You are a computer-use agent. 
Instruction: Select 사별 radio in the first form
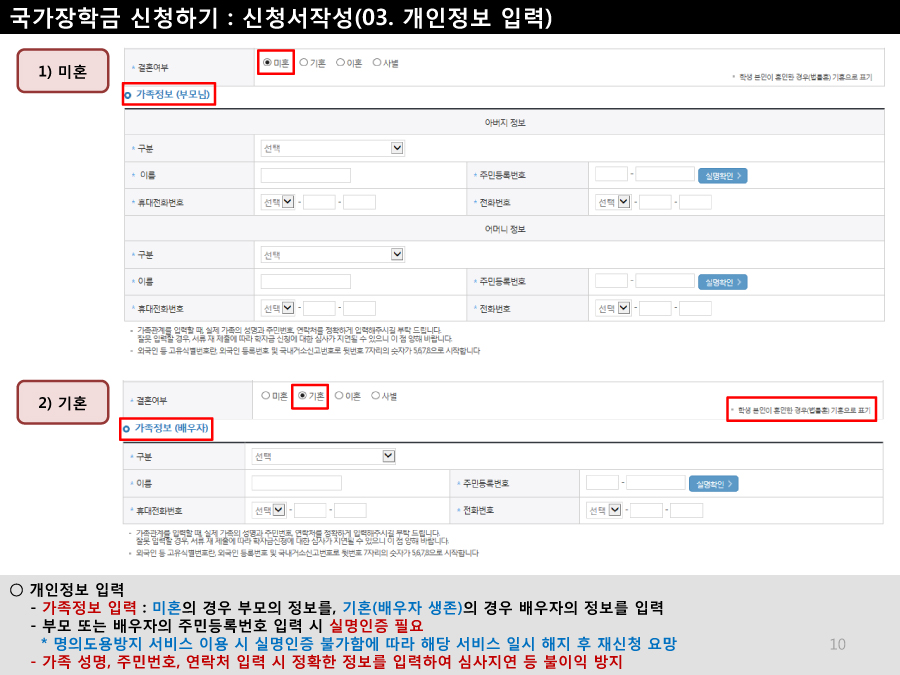tap(377, 63)
